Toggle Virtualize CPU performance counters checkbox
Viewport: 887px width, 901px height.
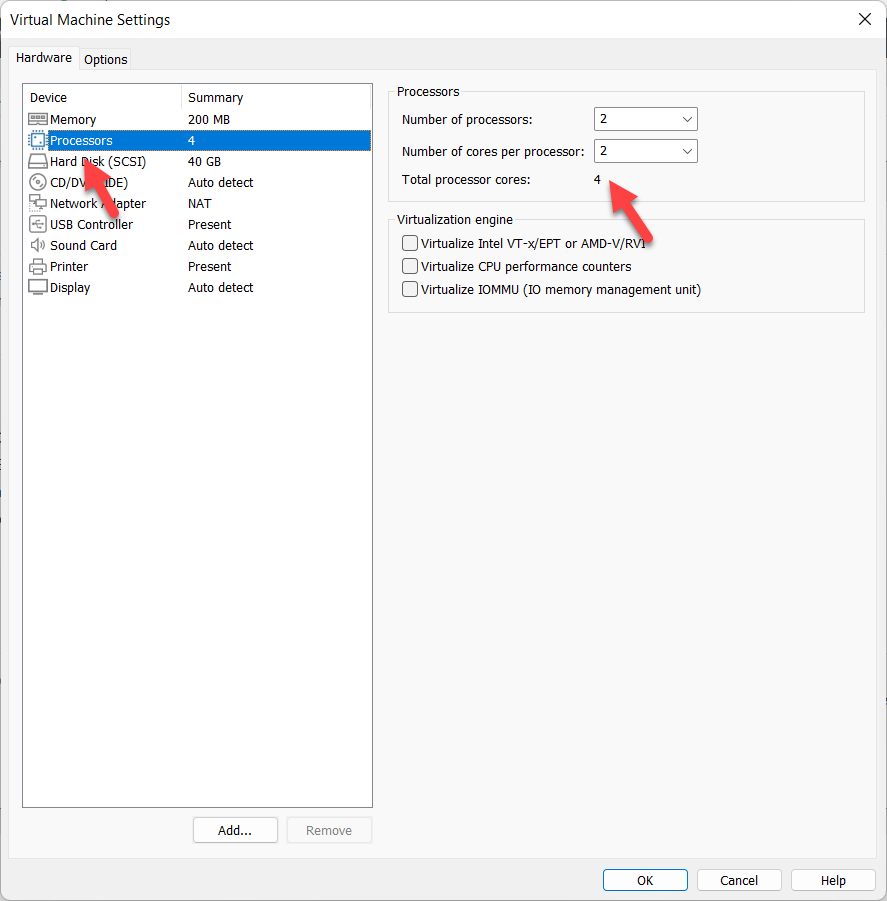(410, 266)
